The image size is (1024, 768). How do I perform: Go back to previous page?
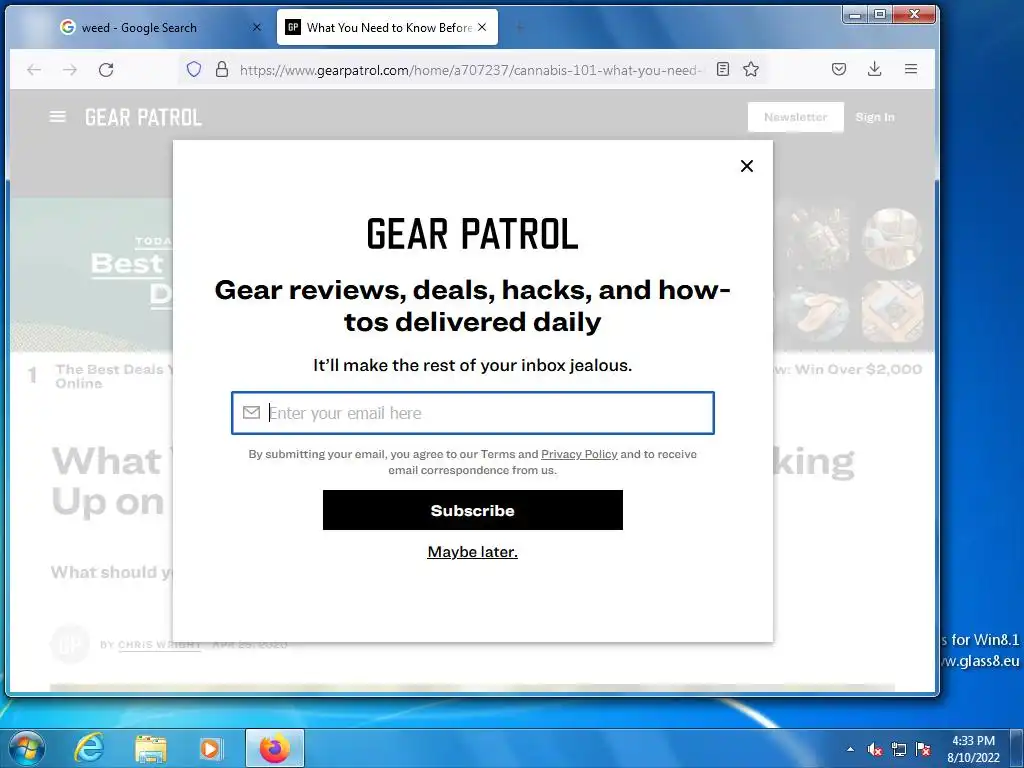point(34,70)
